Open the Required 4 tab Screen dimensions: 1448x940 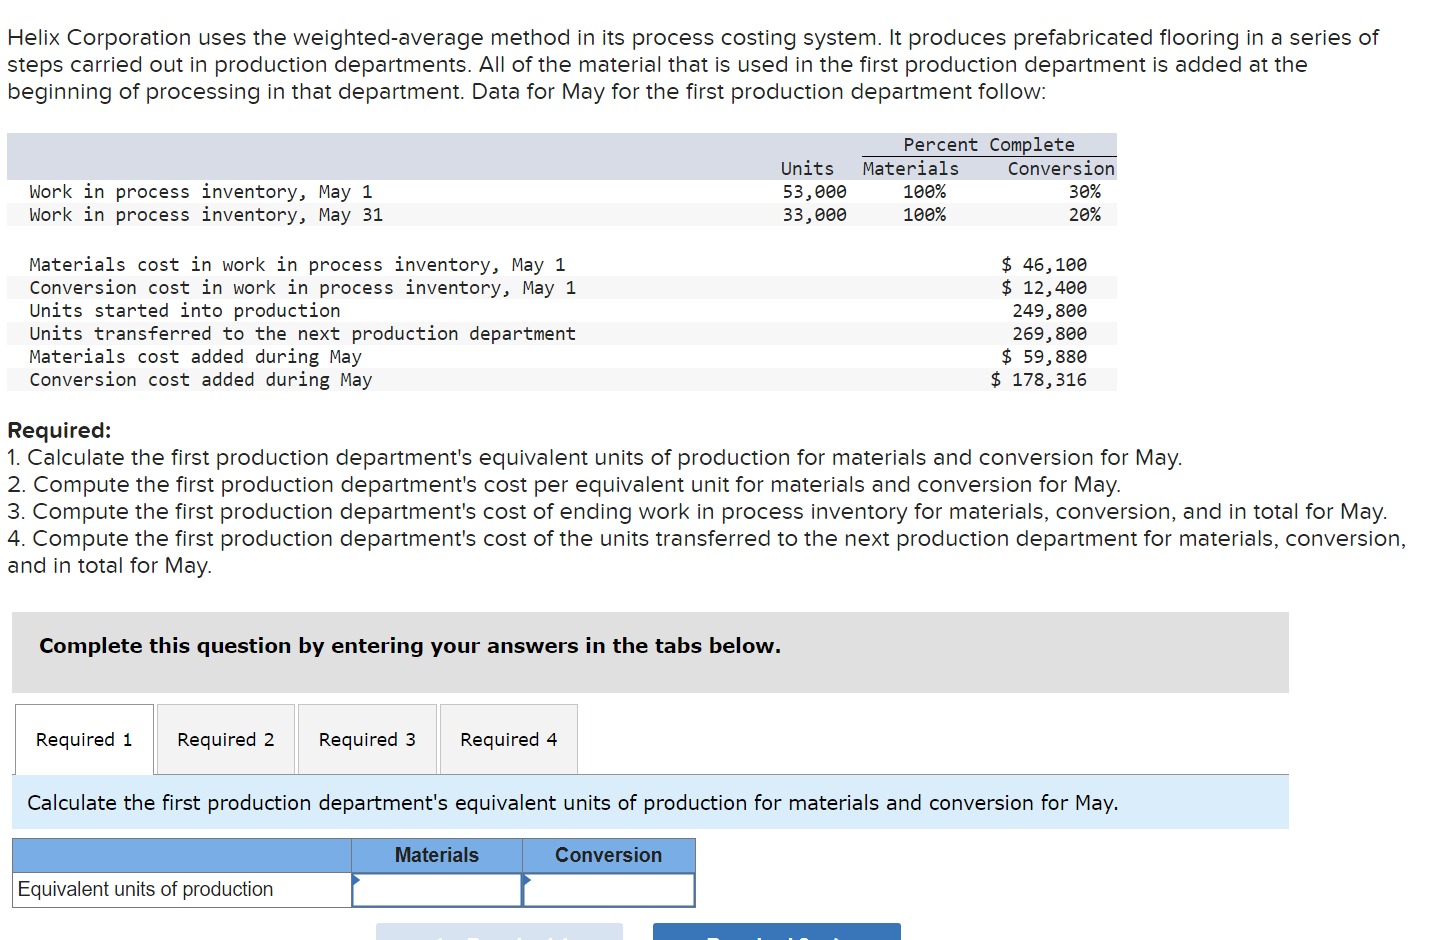pyautogui.click(x=508, y=739)
